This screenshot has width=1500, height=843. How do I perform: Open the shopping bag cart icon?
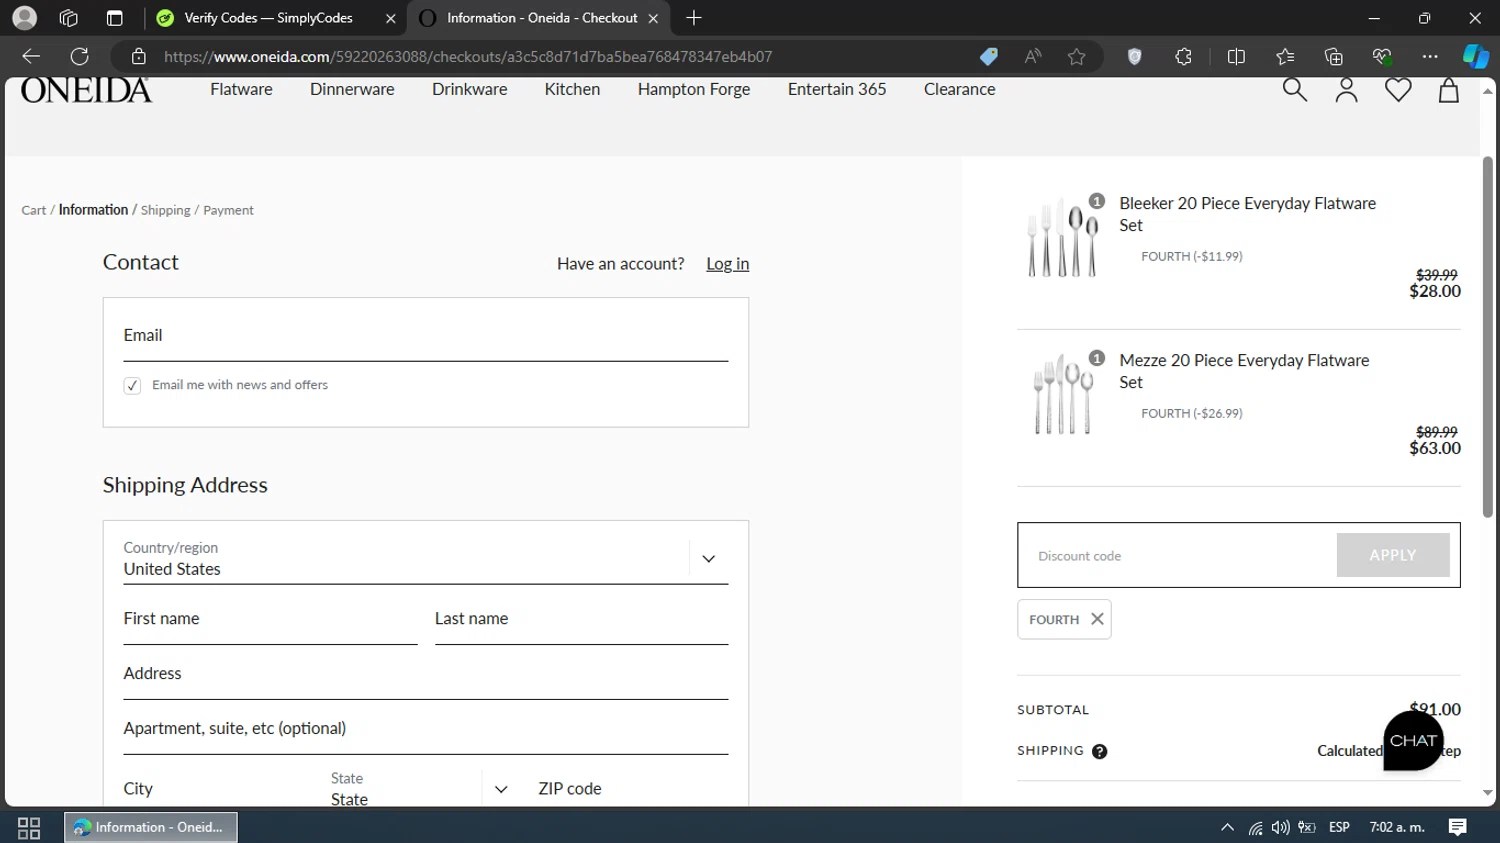[1448, 90]
